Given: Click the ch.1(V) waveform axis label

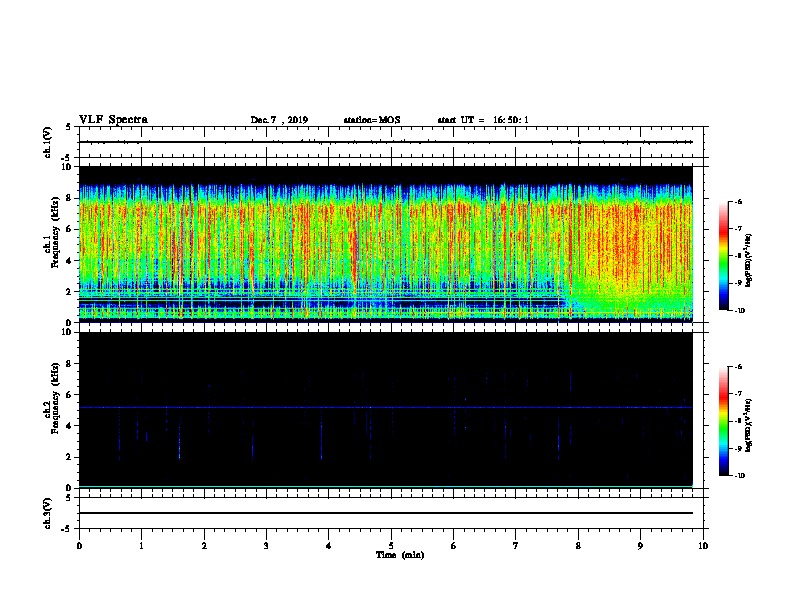Looking at the screenshot, I should click(47, 142).
